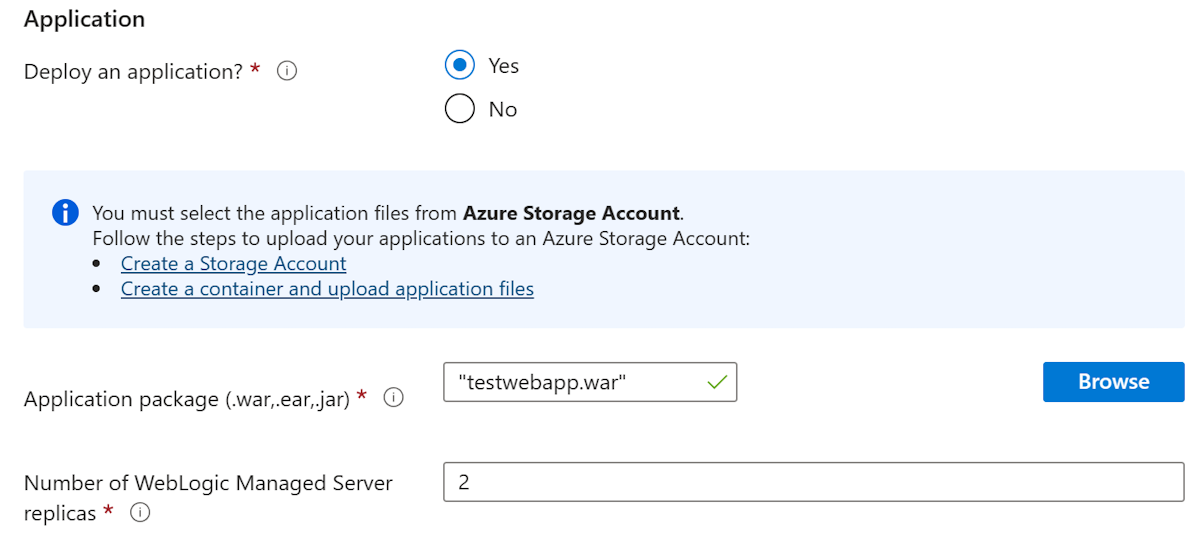Click the Deploy an application? label
1200x539 pixels.
click(x=133, y=72)
